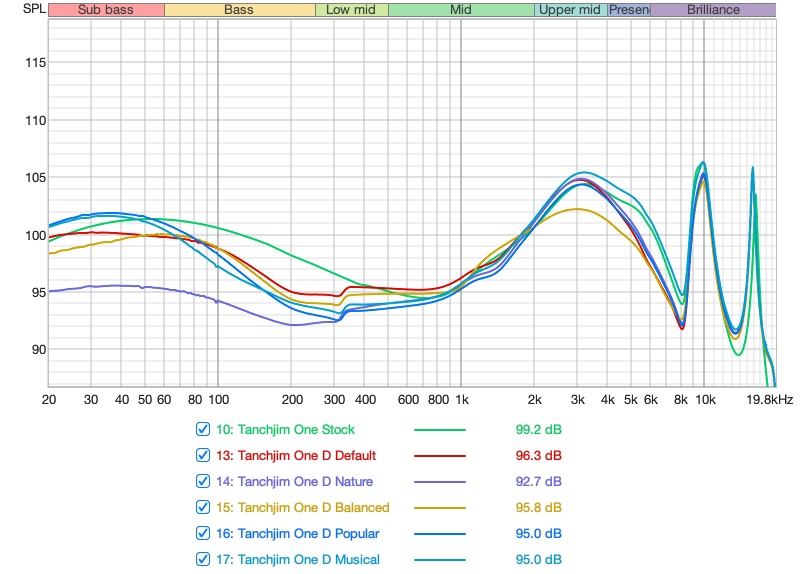Image resolution: width=800 pixels, height=574 pixels.
Task: Select the Sub bass frequency band label
Action: click(x=106, y=10)
